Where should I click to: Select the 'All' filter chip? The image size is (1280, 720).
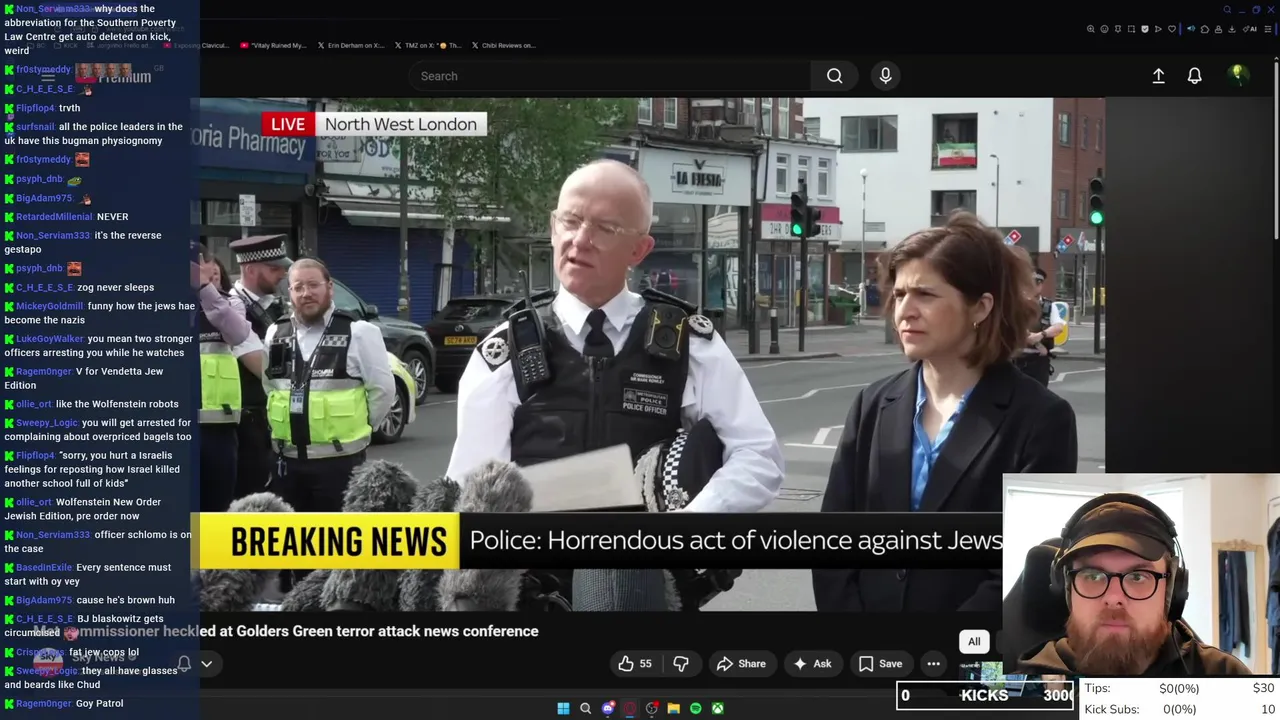coord(974,642)
